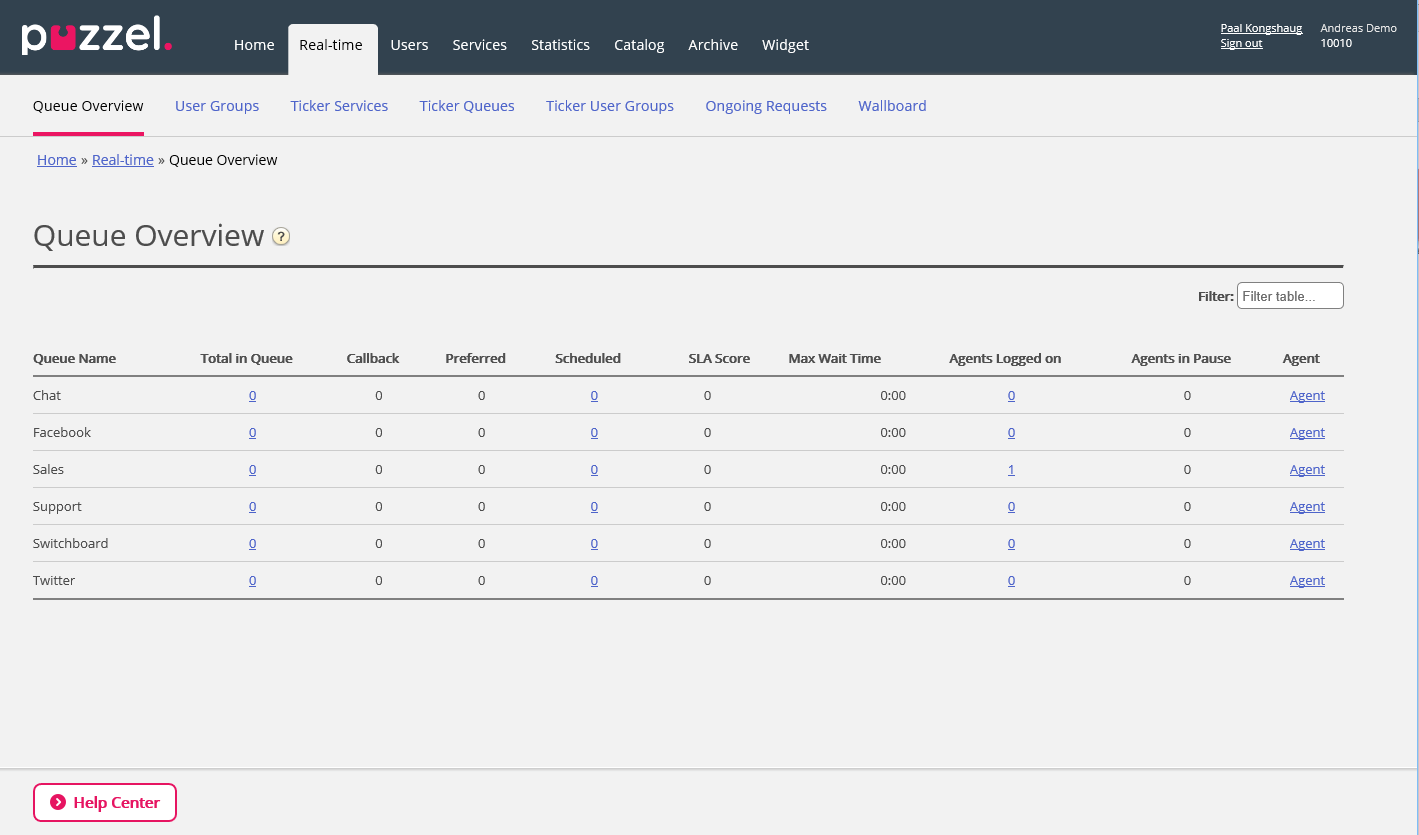Sort by Max Wait Time column header

(834, 358)
